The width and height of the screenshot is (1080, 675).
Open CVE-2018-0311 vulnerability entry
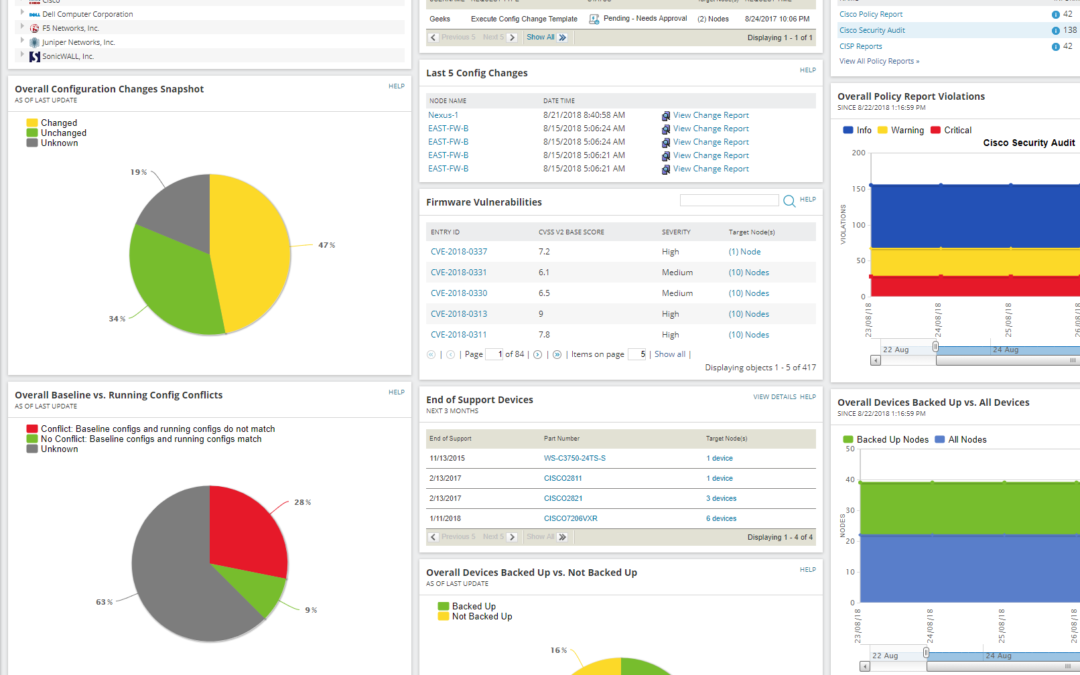[x=459, y=335]
